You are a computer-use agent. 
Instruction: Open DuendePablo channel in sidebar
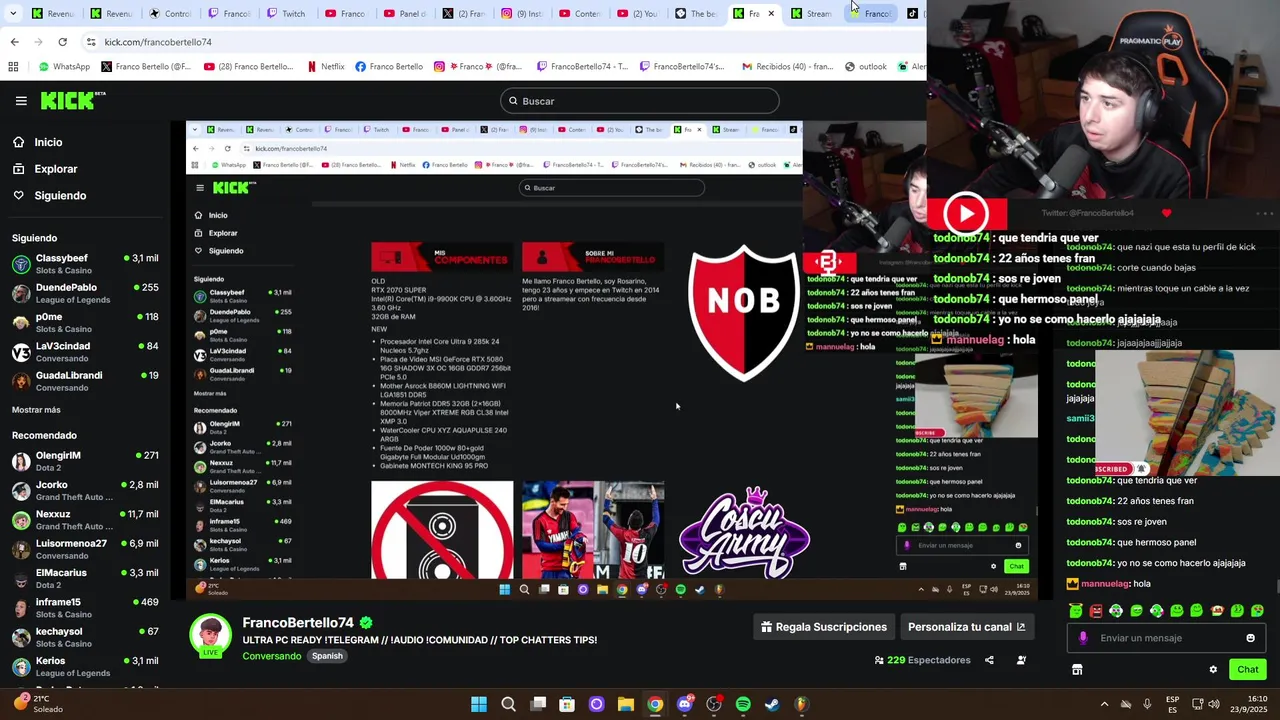[x=85, y=293]
